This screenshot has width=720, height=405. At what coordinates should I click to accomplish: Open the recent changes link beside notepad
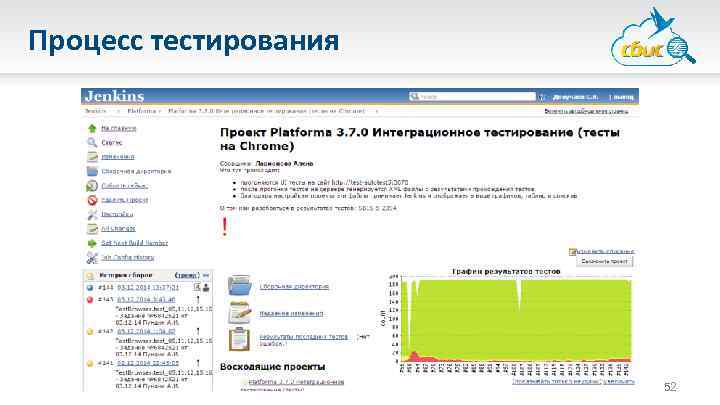click(x=291, y=314)
